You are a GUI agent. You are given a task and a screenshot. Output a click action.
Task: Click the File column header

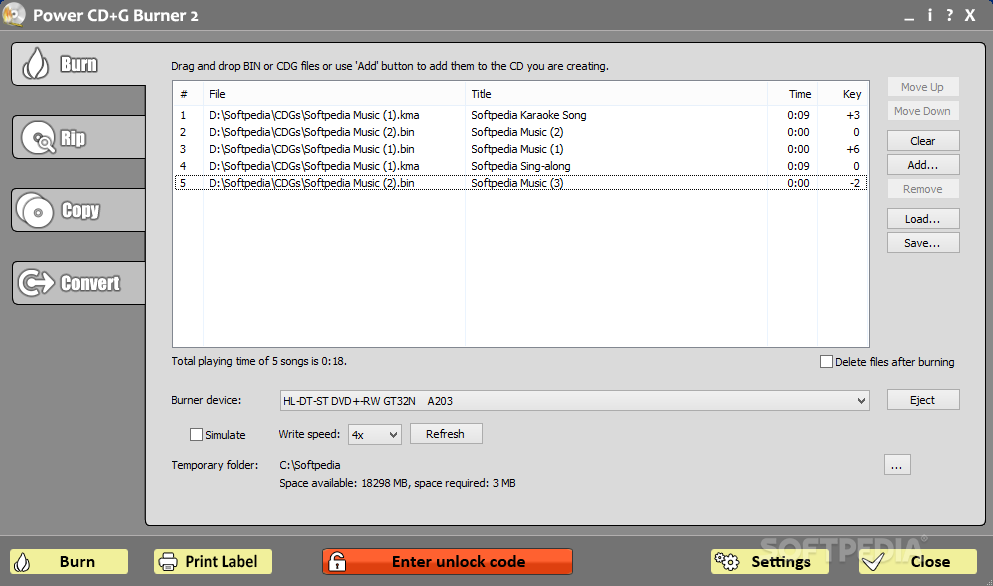coord(334,94)
